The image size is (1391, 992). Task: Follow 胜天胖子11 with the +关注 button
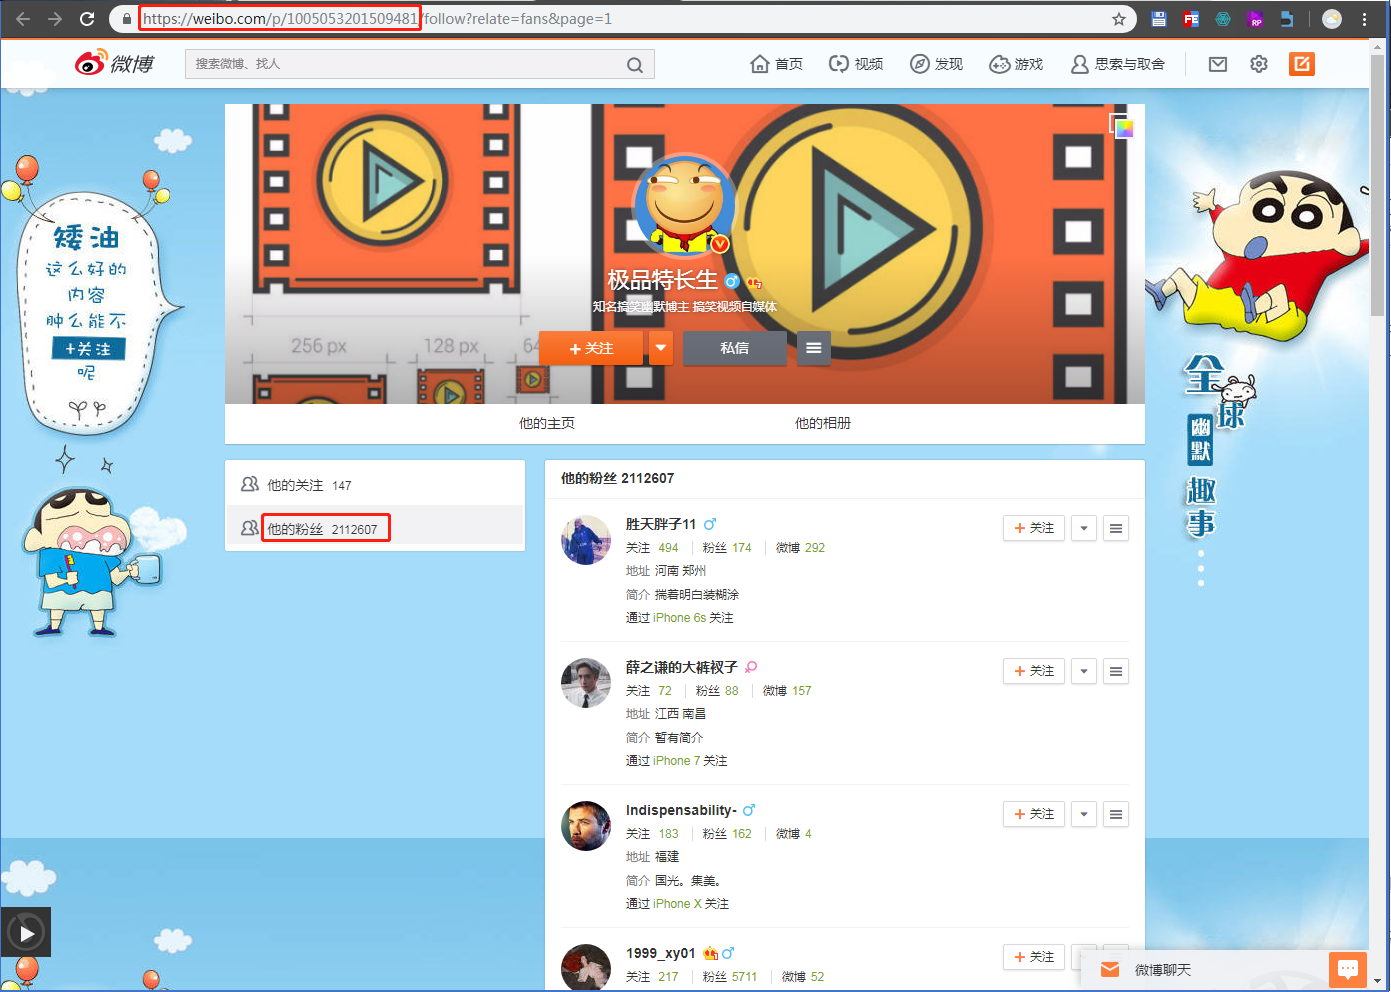point(1034,528)
